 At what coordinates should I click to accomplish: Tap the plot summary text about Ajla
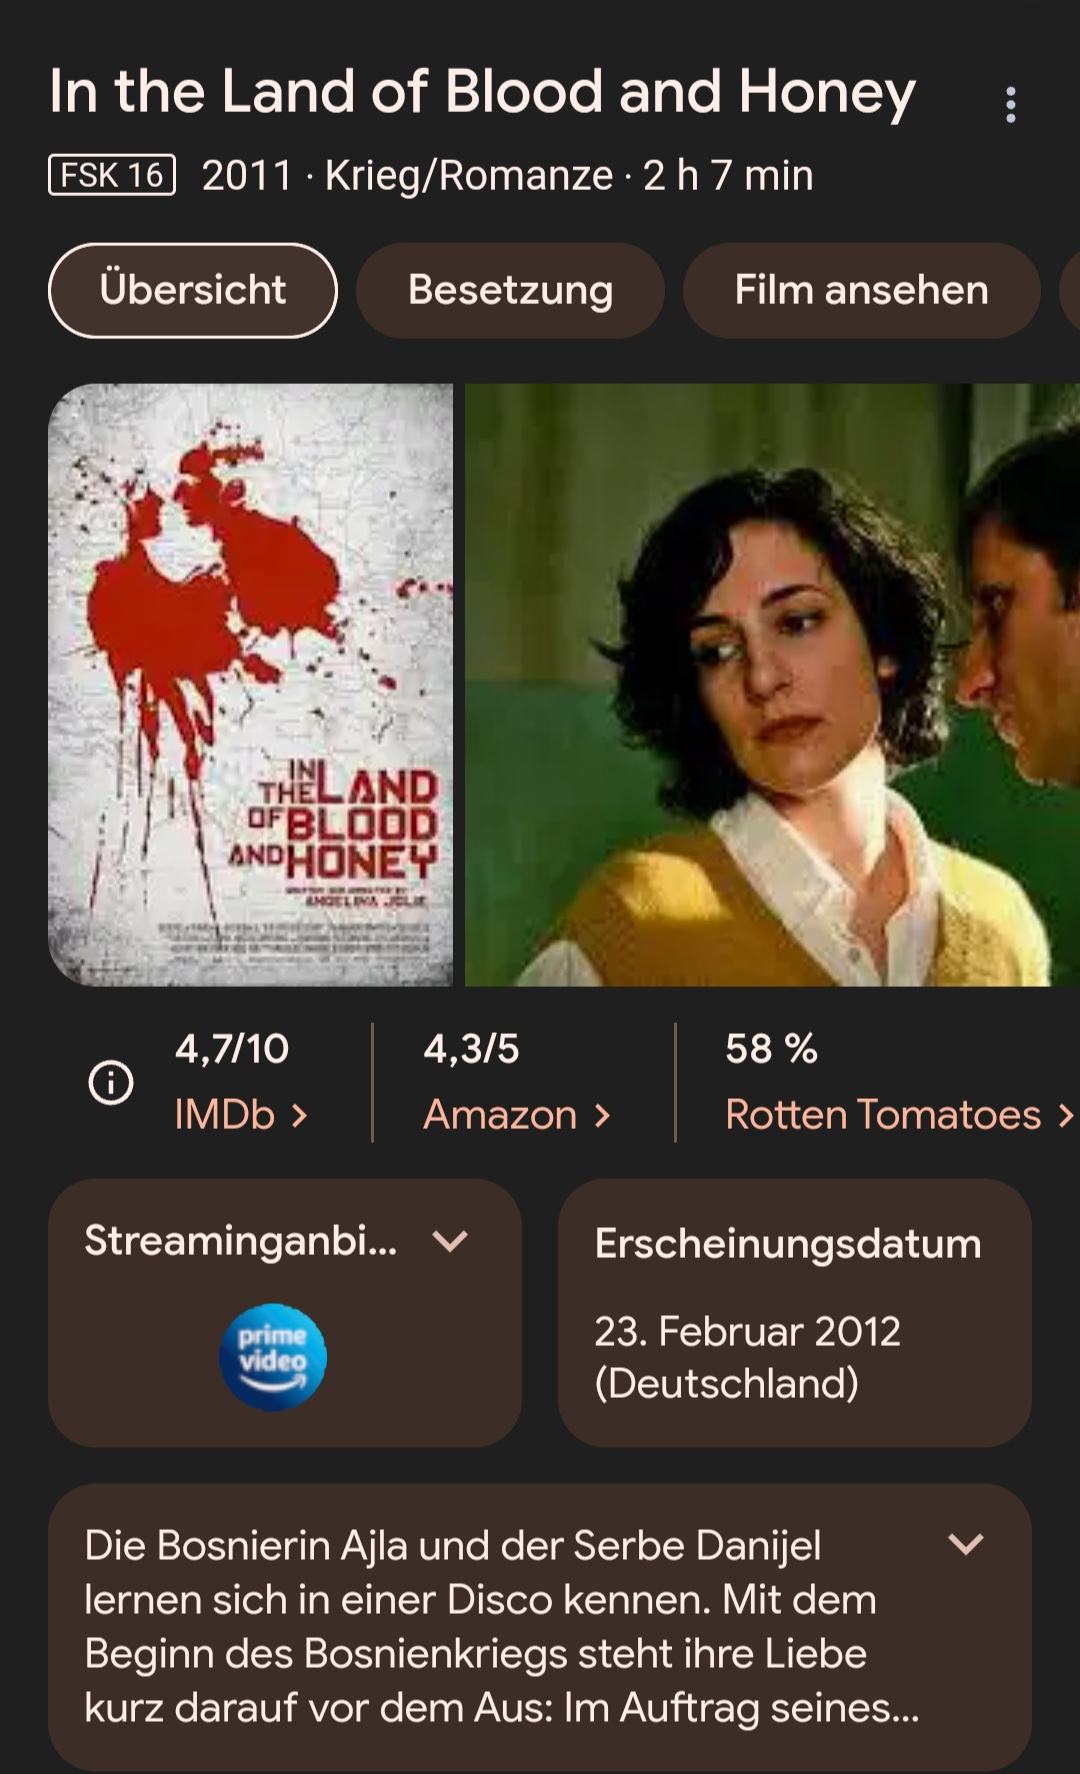click(502, 1626)
